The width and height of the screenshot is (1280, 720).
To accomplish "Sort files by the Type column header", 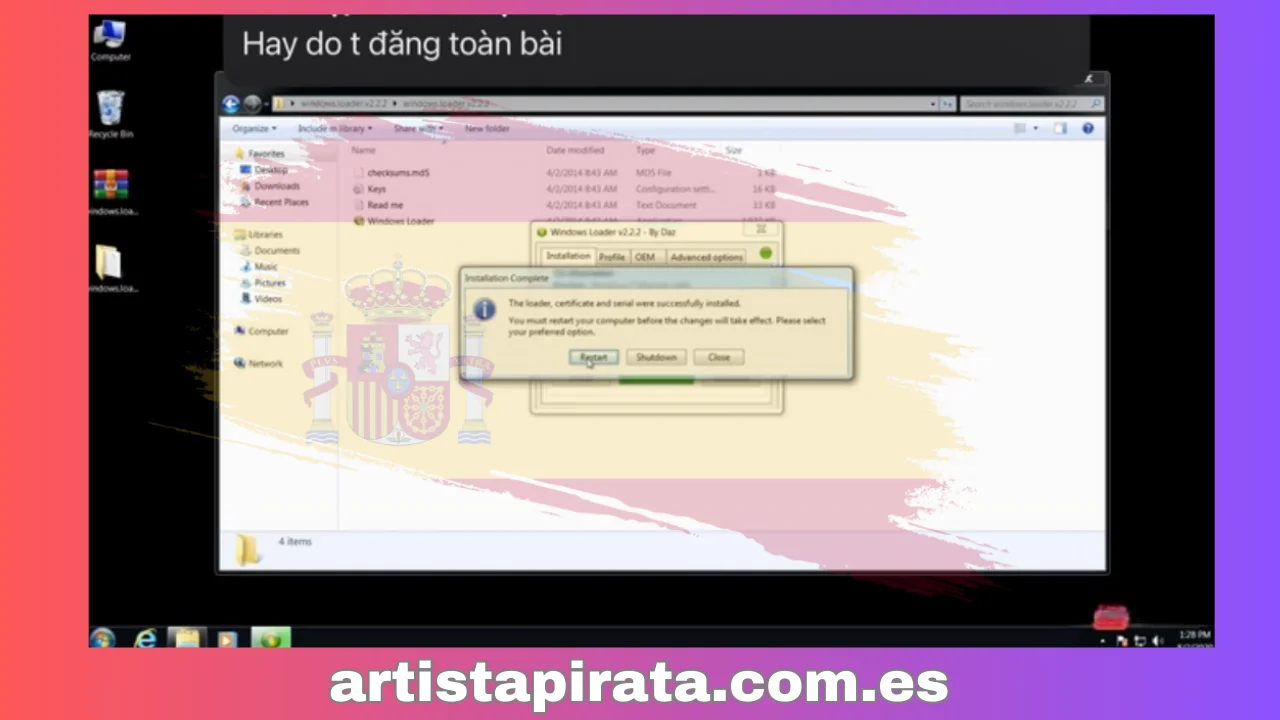I will (x=646, y=150).
